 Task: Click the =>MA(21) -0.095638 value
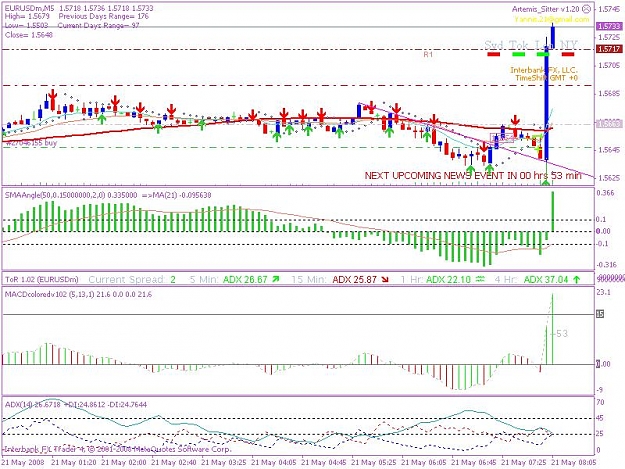pyautogui.click(x=177, y=195)
